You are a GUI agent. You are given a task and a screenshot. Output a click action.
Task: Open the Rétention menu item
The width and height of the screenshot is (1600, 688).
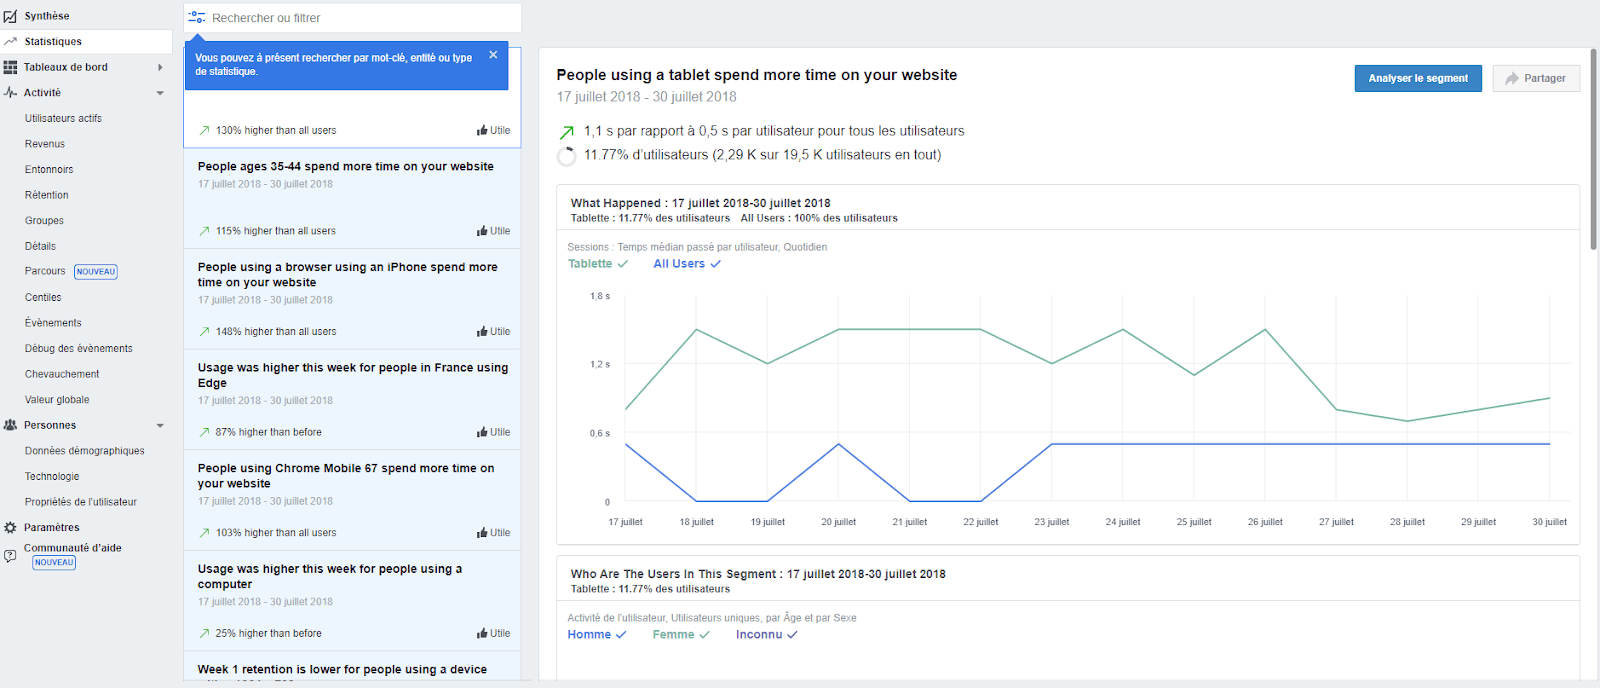coord(47,195)
